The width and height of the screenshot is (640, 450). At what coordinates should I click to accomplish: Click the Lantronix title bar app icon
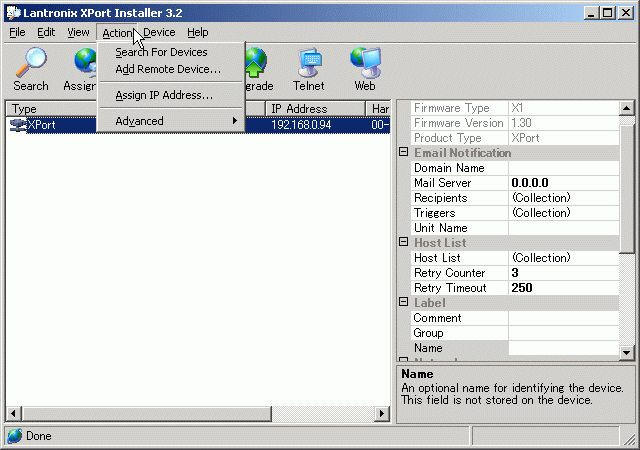[x=13, y=12]
